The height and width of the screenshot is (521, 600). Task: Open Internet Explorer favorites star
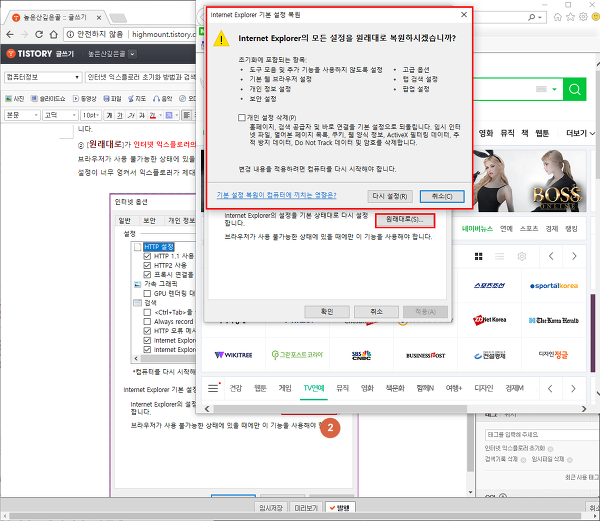click(571, 17)
